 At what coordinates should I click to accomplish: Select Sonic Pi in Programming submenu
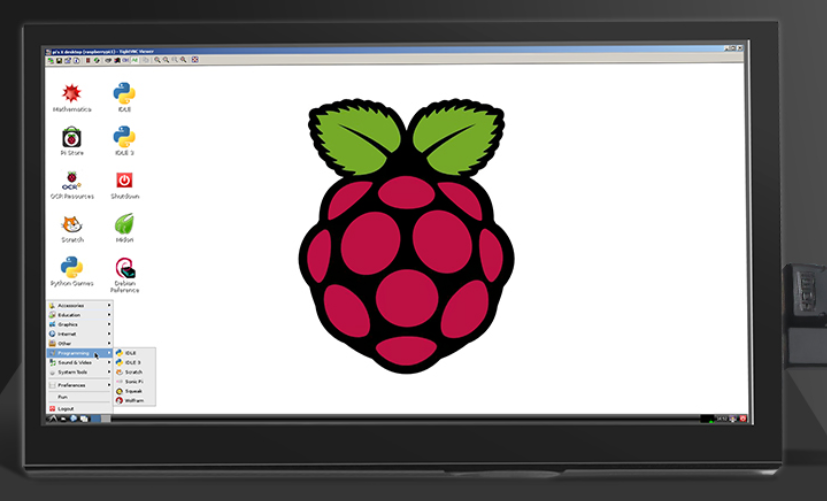tap(134, 381)
